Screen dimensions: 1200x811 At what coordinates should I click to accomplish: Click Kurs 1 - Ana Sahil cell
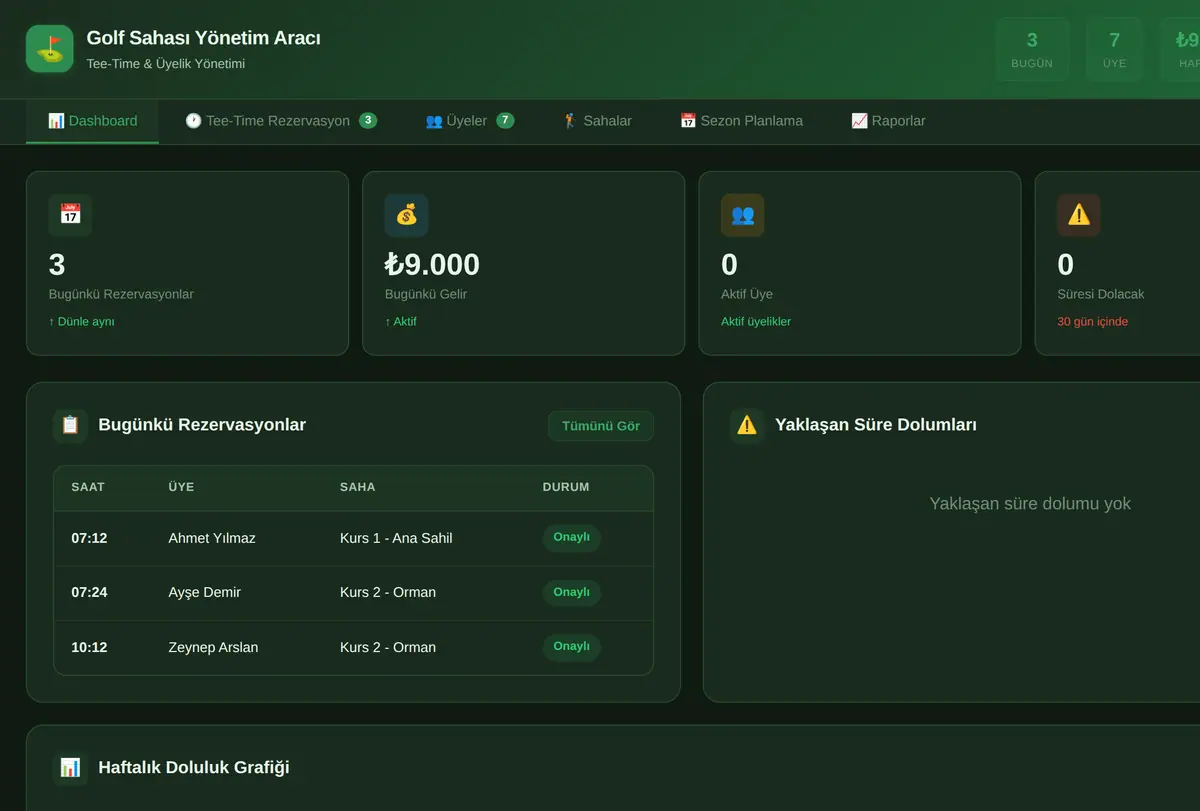pyautogui.click(x=396, y=538)
